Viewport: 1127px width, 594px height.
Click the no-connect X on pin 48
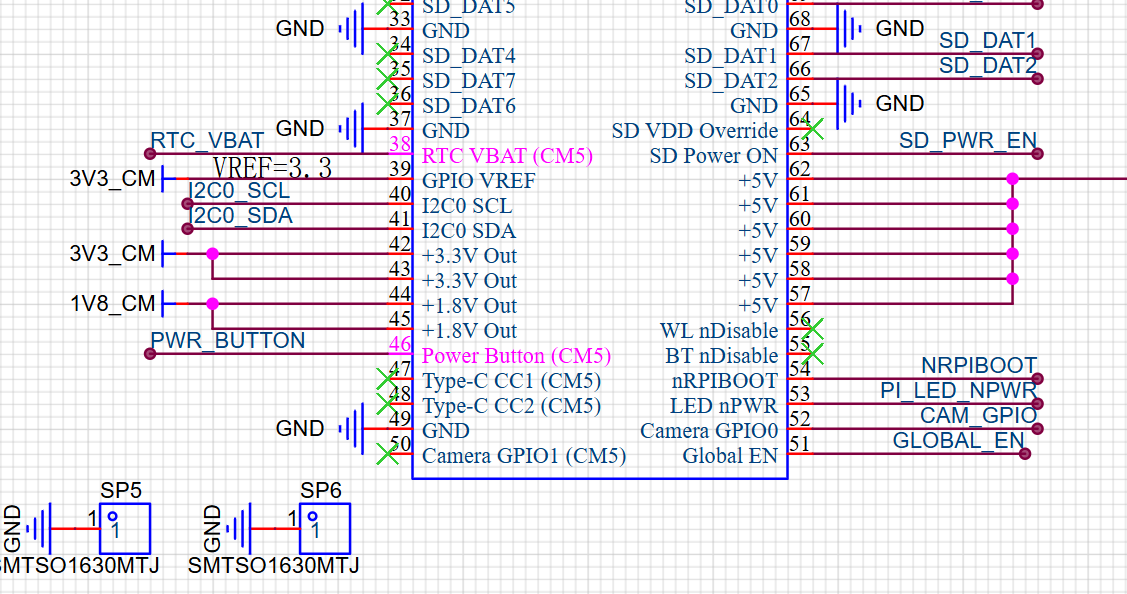coord(387,404)
